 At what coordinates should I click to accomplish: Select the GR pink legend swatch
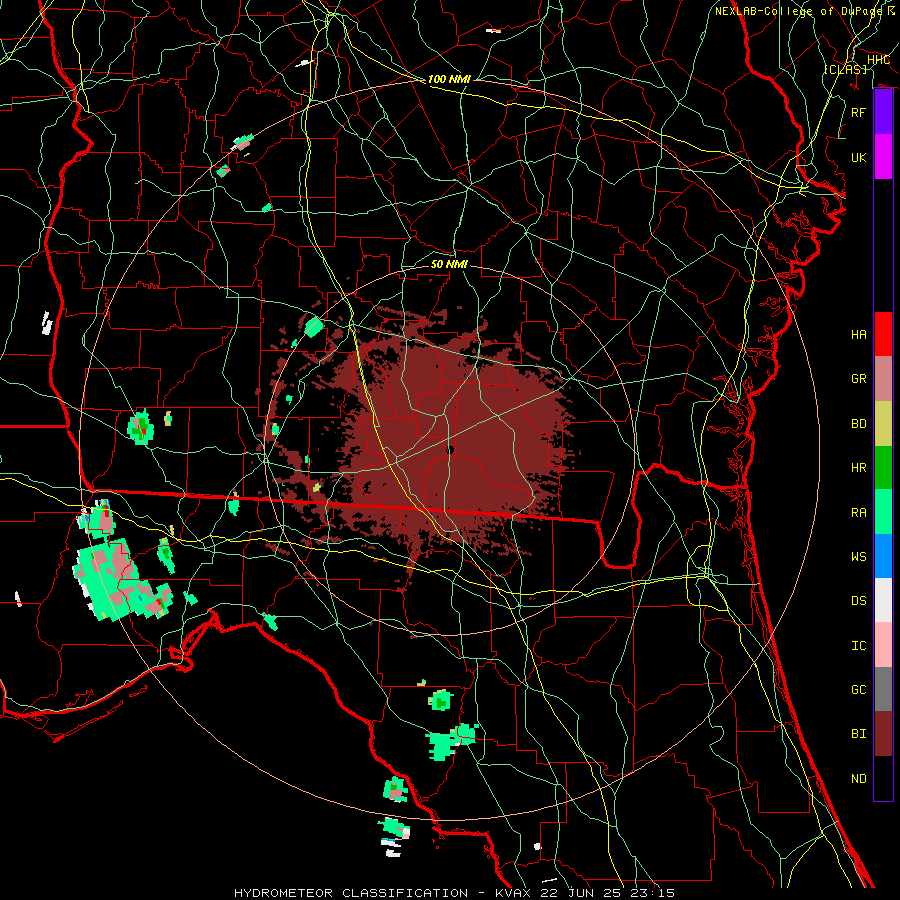883,378
